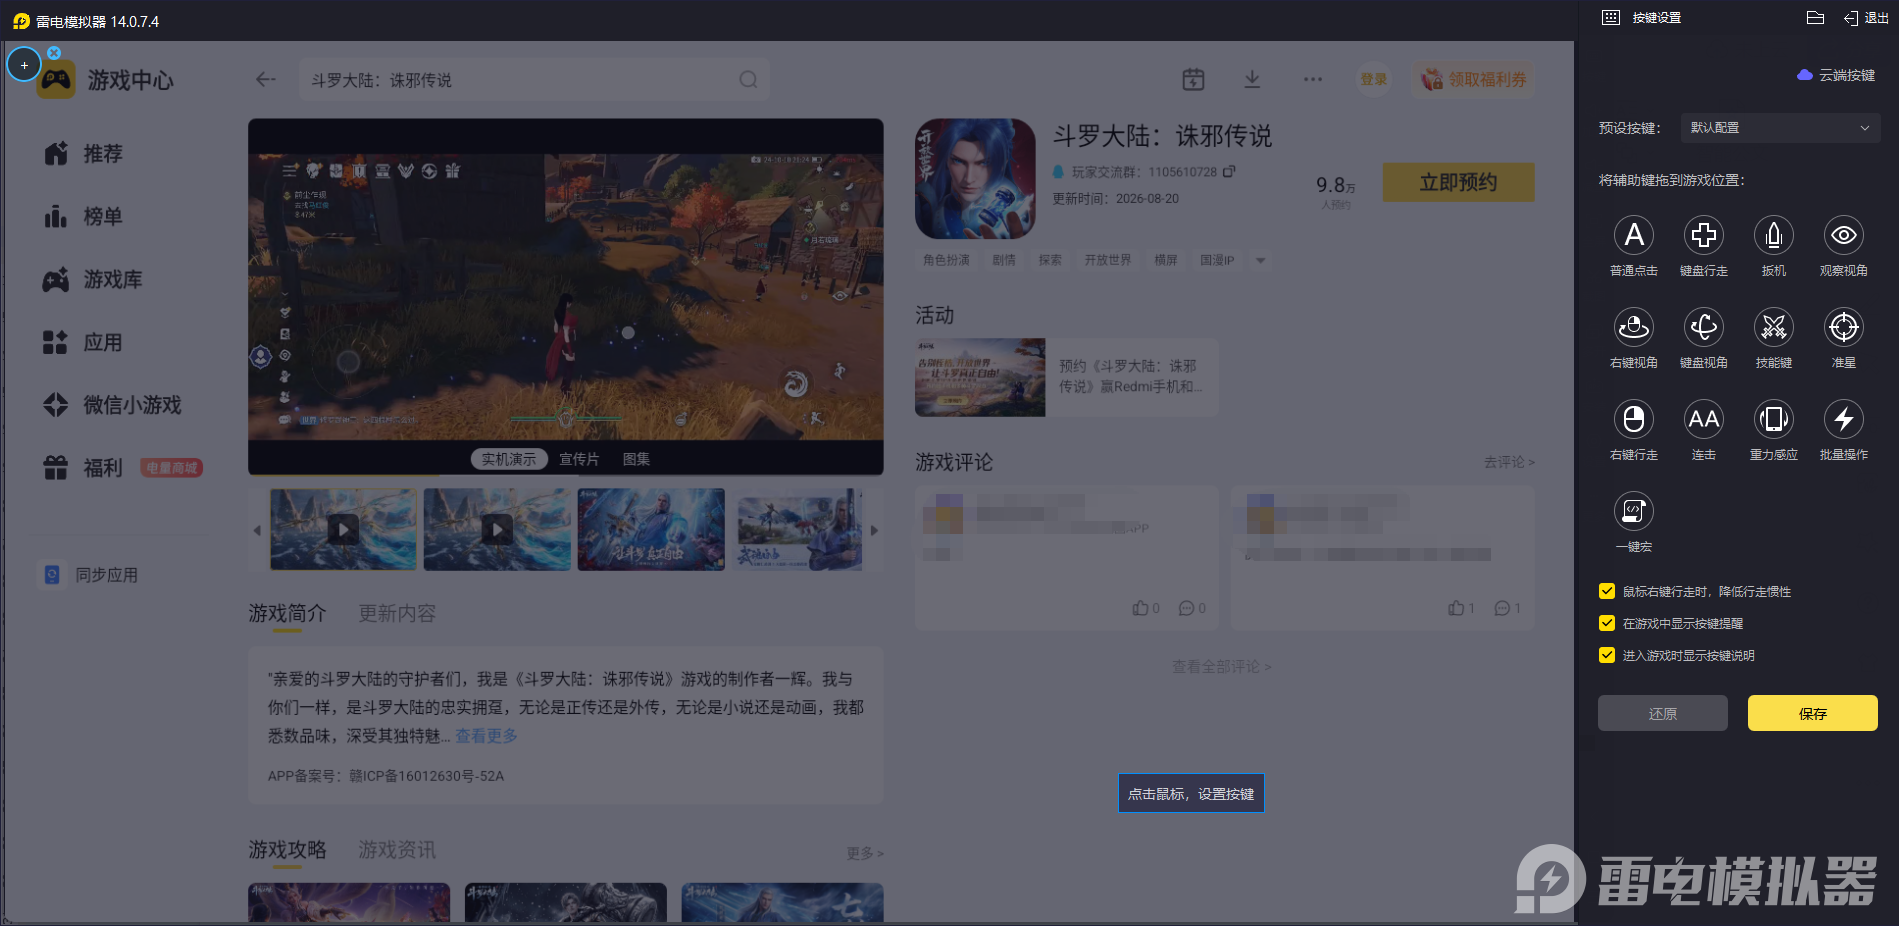
Task: Open the calendar icon in top bar
Action: pos(1193,79)
